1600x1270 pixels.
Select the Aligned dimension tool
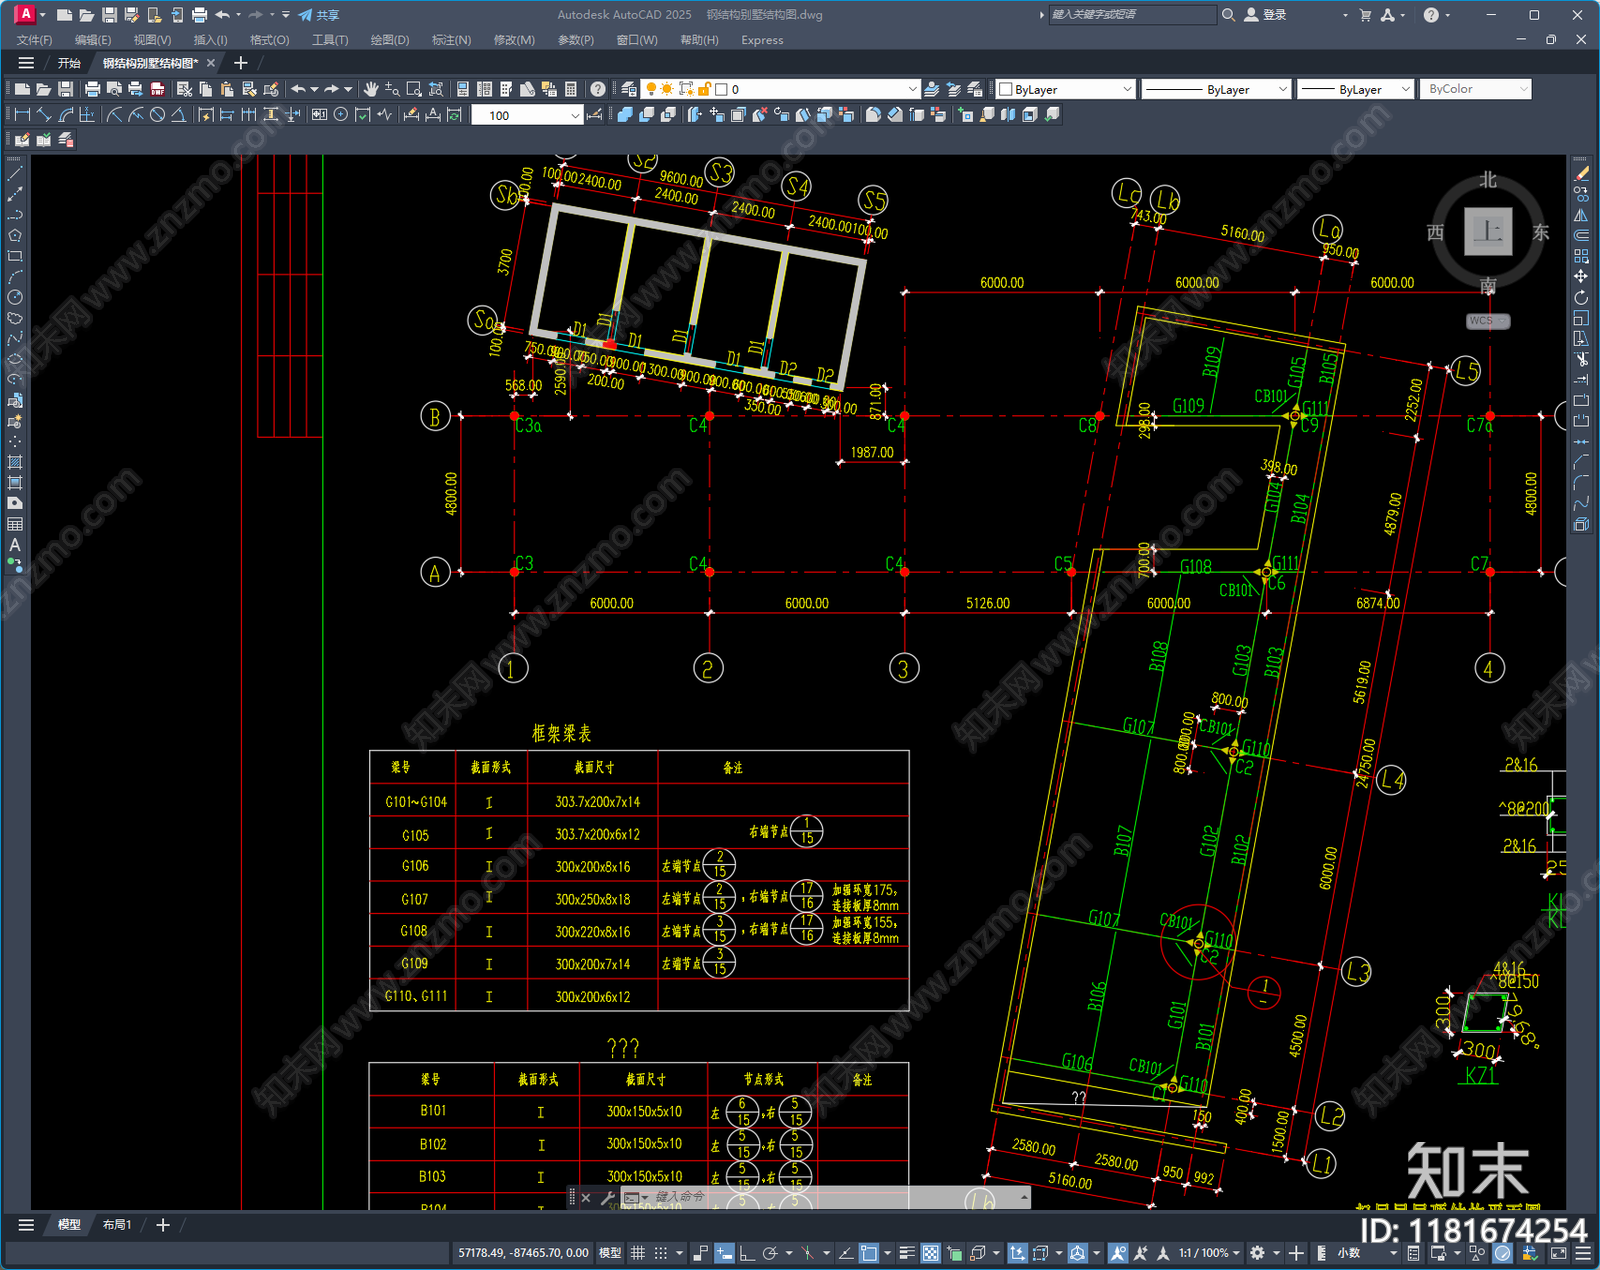click(44, 115)
